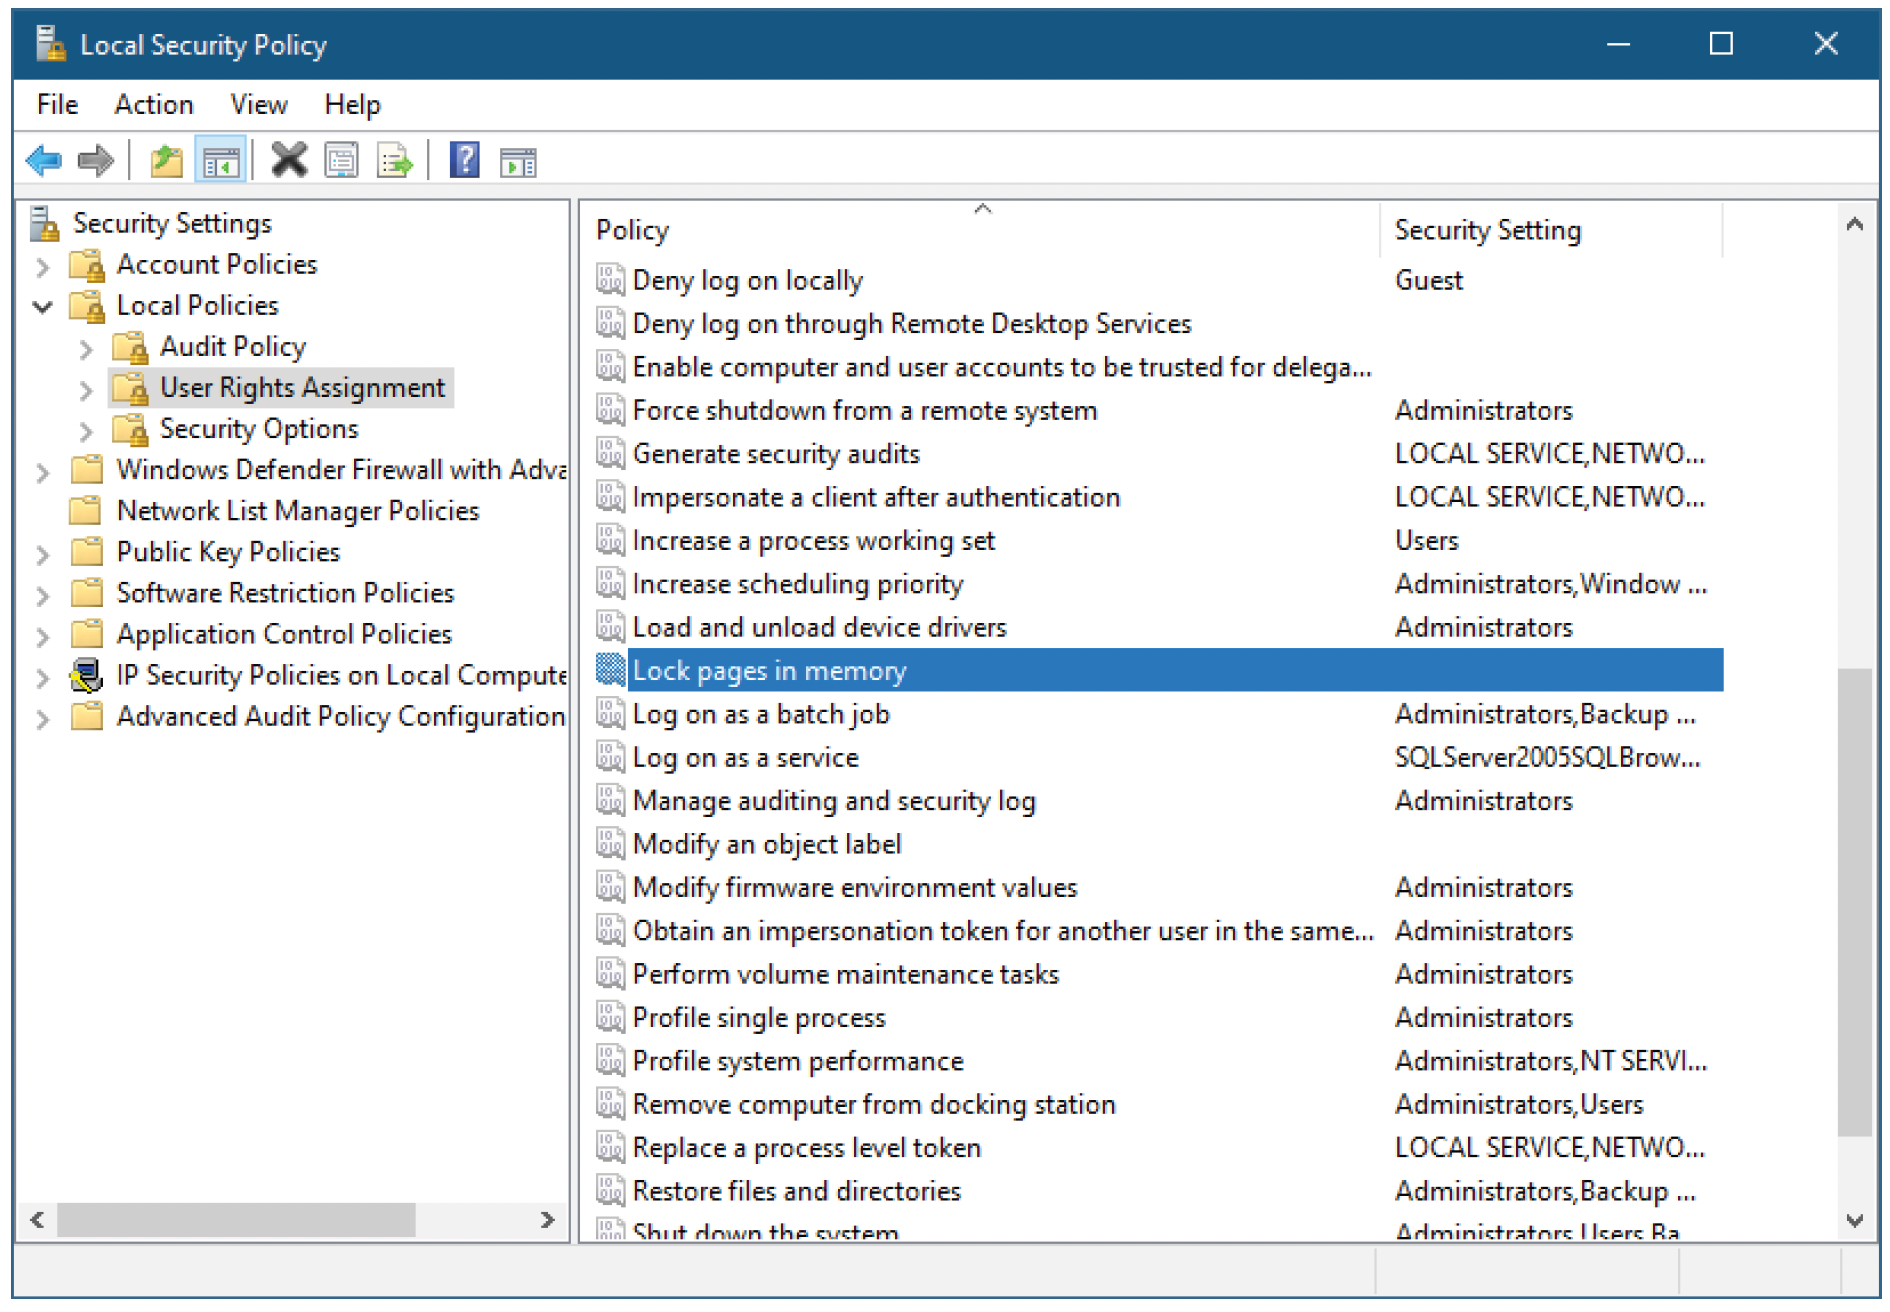Open the View menu

[259, 104]
